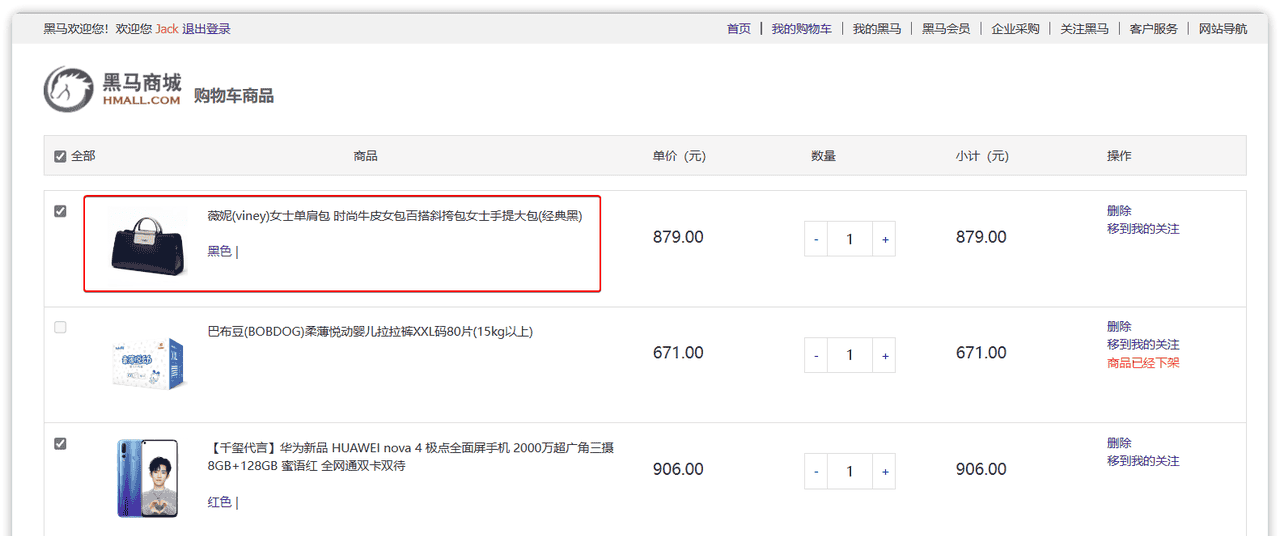Delete the BOBDOG diapers from cart
Screen dimensions: 1280x536
coord(1119,327)
